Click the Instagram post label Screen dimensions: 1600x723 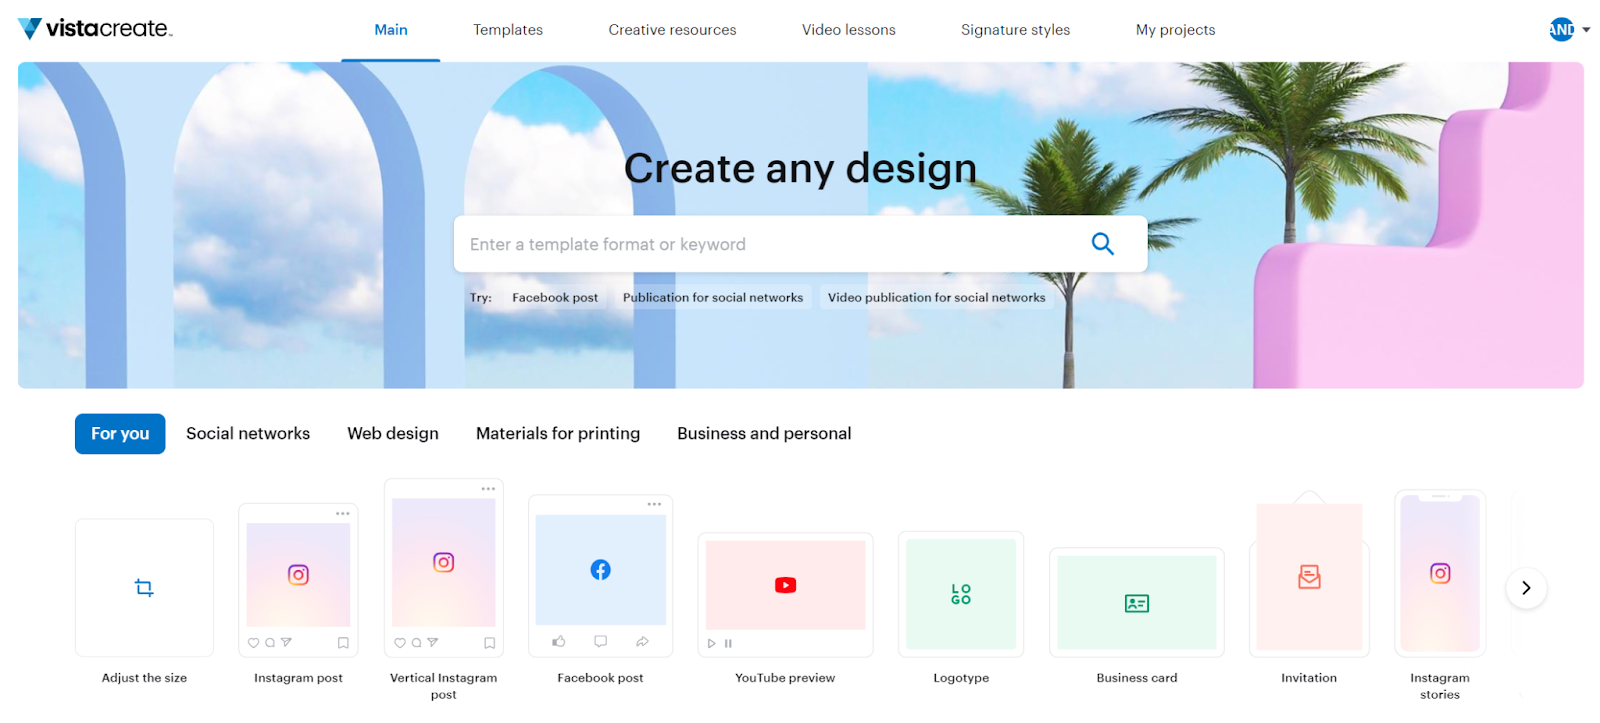click(x=298, y=678)
